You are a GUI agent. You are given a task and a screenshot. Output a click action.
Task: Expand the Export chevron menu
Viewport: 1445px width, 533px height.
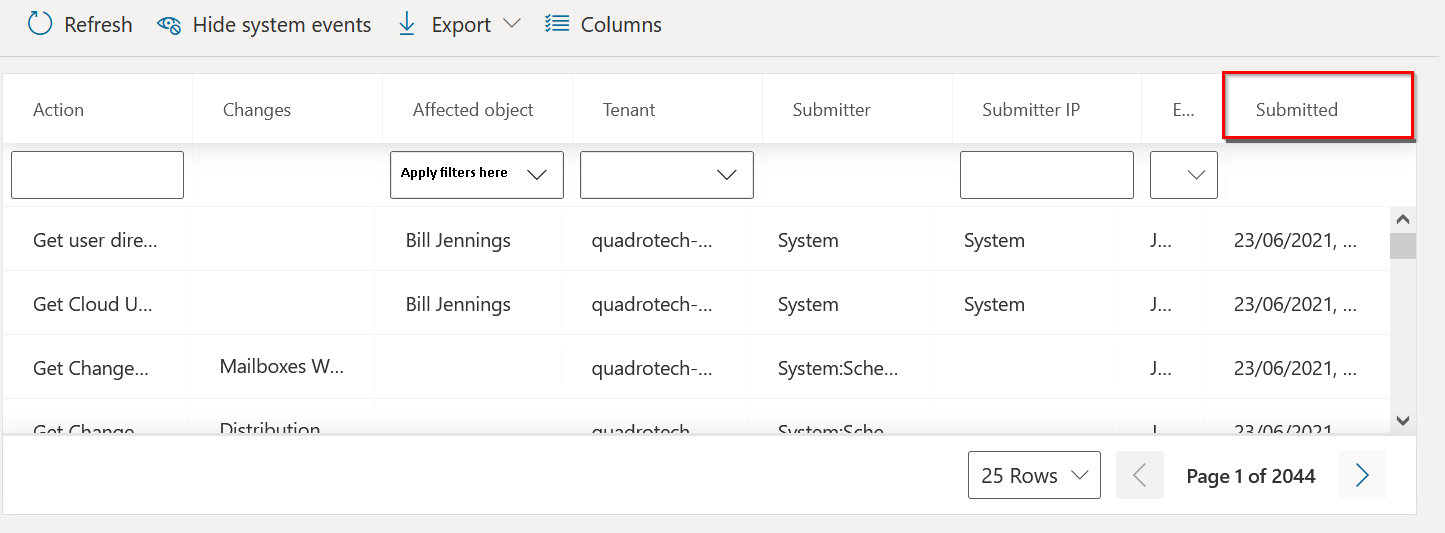[511, 24]
